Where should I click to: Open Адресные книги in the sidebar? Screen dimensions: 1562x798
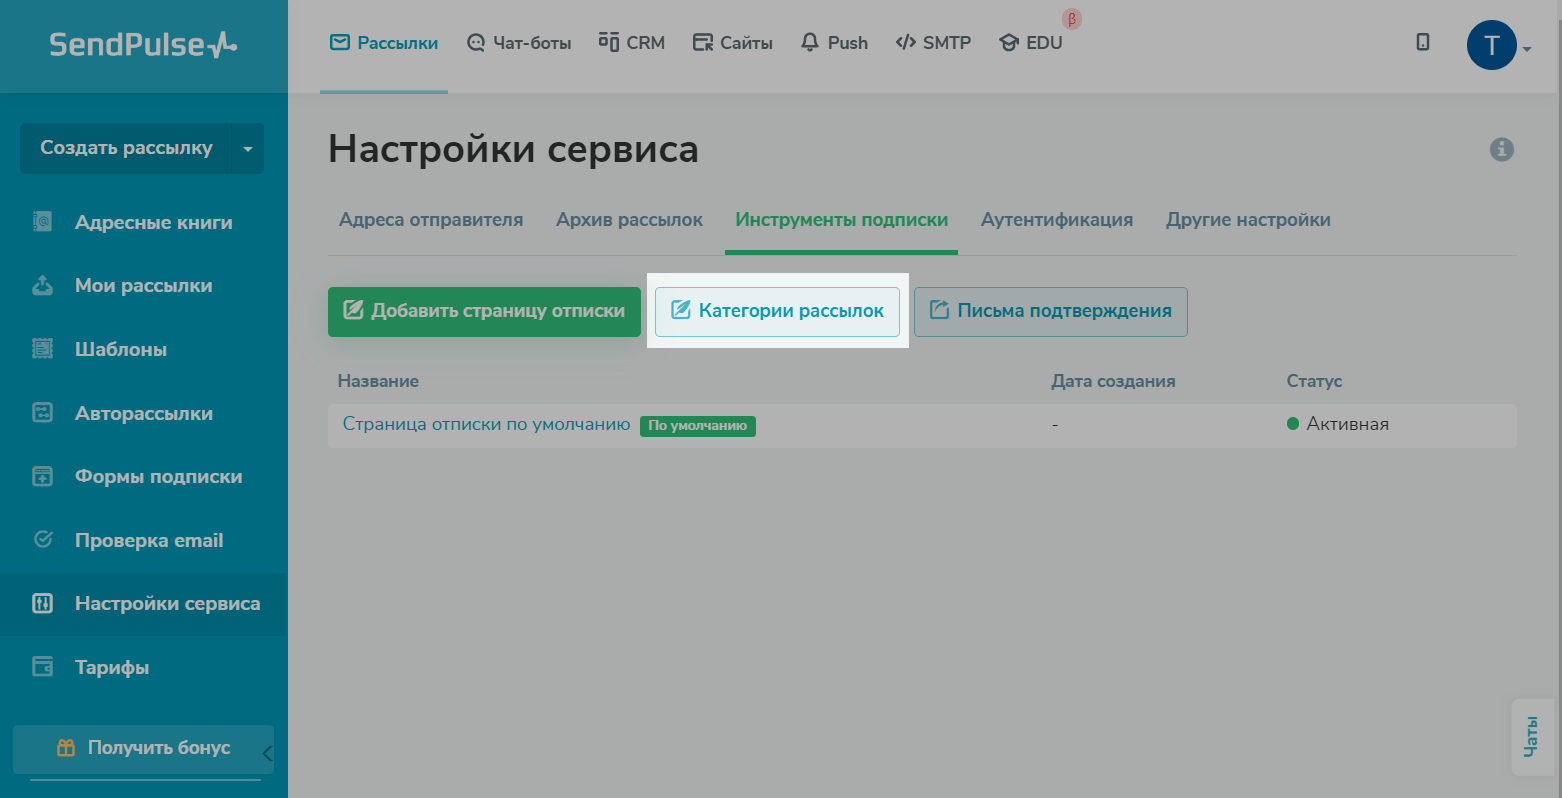pyautogui.click(x=153, y=223)
